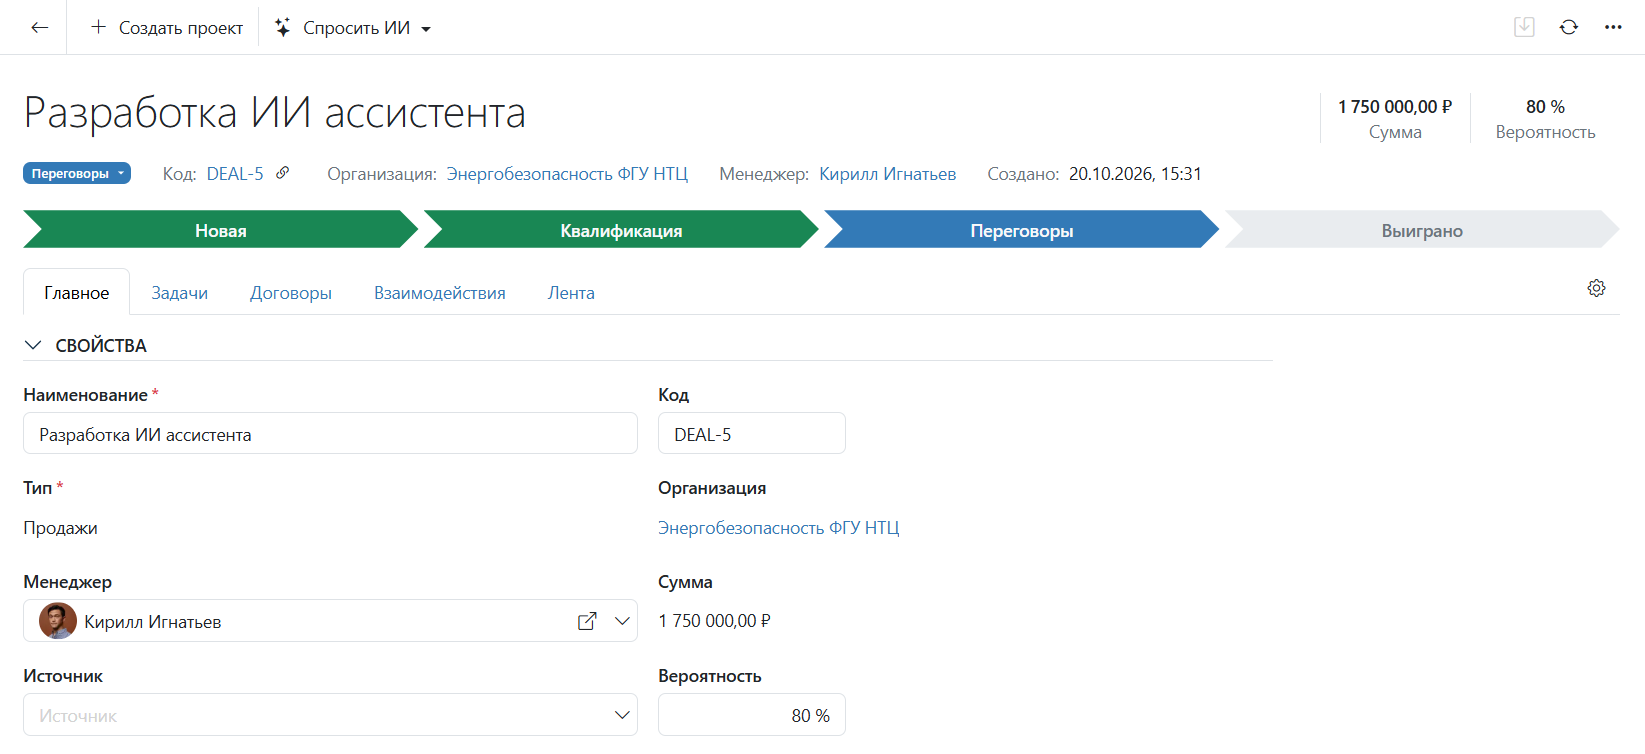
Task: Expand the Менеджер field dropdown arrow
Action: pyautogui.click(x=622, y=621)
